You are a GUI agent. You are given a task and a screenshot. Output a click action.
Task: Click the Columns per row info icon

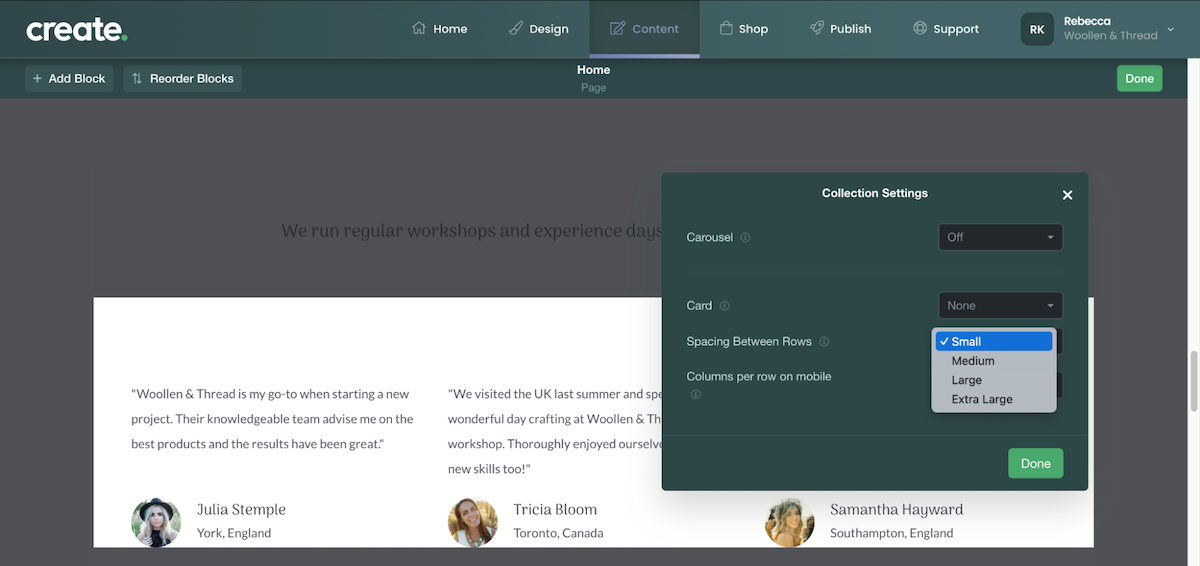[695, 395]
